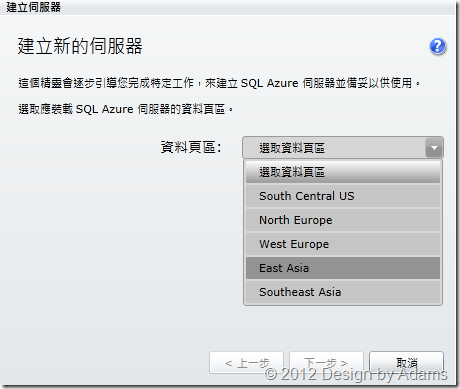Select East Asia region
This screenshot has width=460, height=389.
click(343, 268)
